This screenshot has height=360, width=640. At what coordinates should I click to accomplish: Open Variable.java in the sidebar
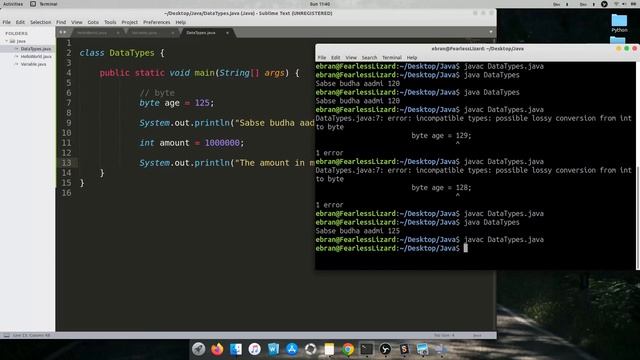pyautogui.click(x=33, y=64)
